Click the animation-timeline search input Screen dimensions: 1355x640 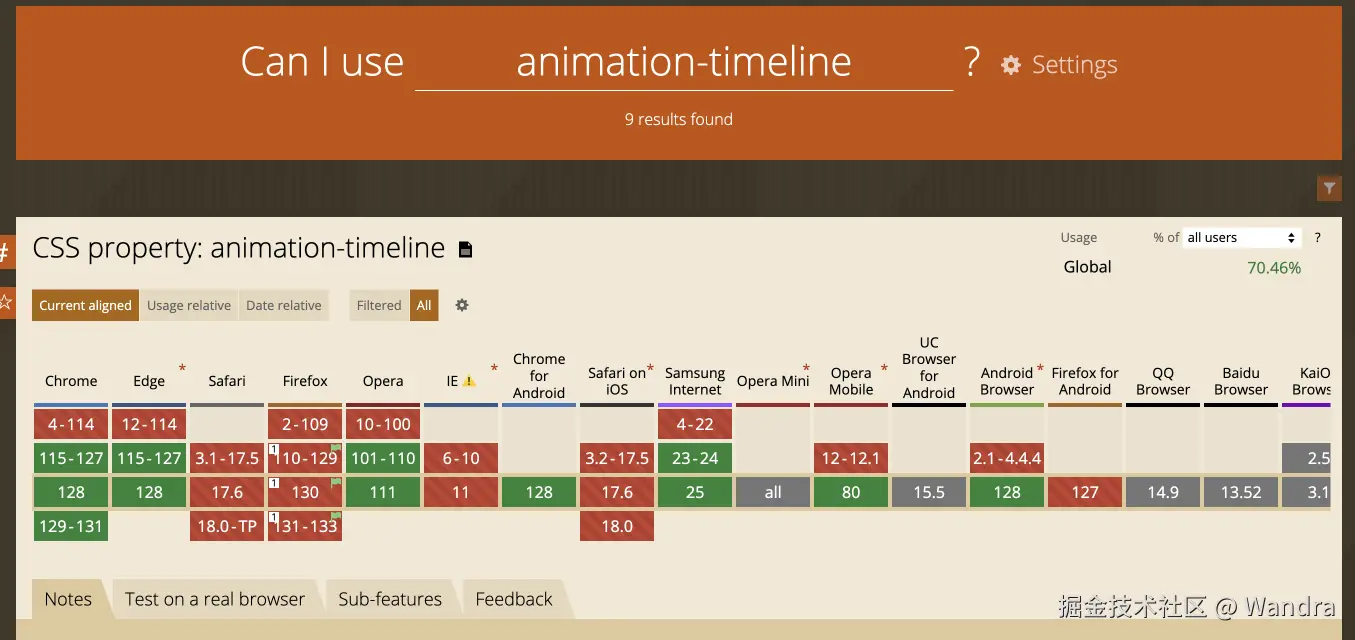click(684, 62)
